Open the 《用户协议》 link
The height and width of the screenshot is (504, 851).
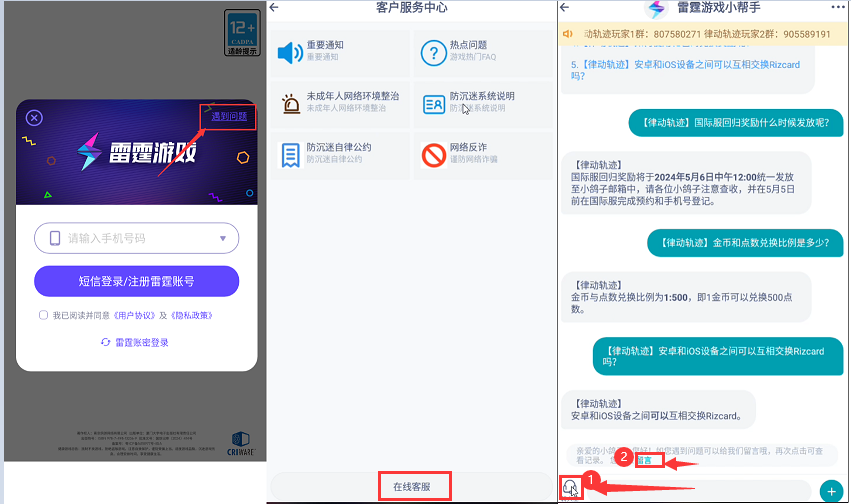coord(134,315)
